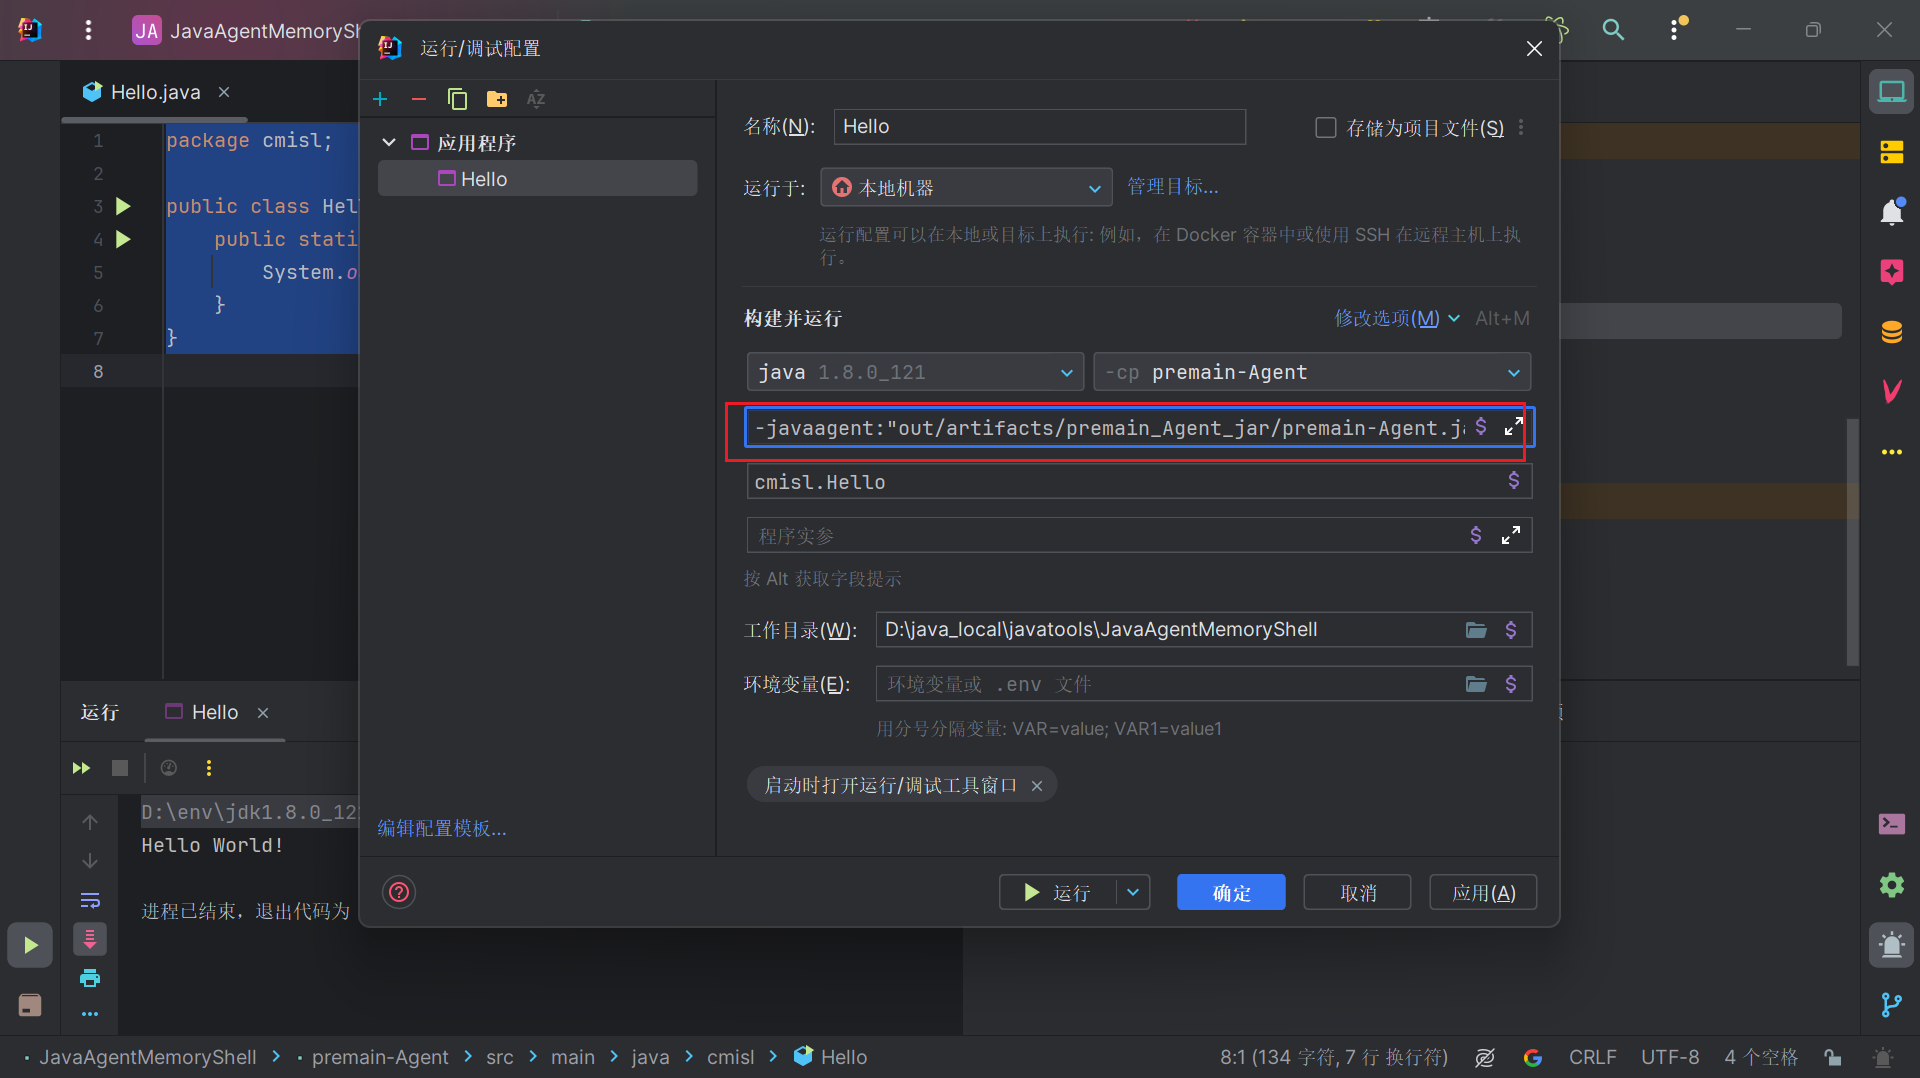Expand the program arguments field
The image size is (1920, 1078).
point(1511,535)
